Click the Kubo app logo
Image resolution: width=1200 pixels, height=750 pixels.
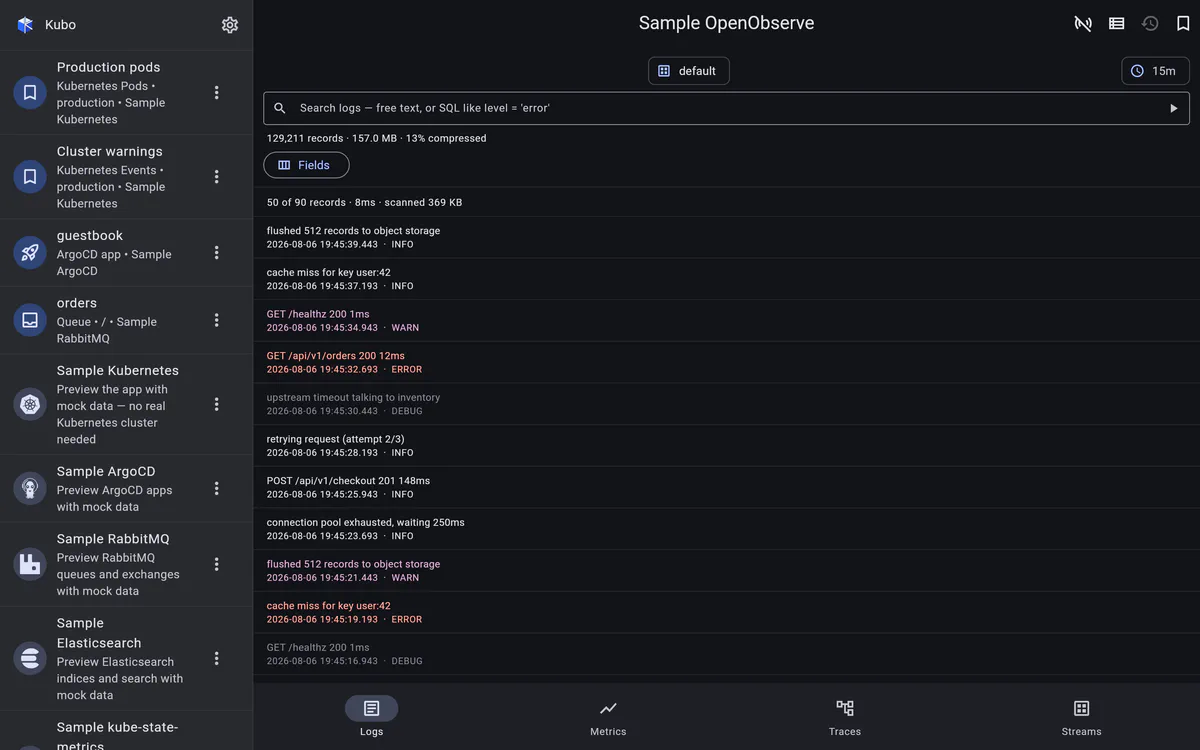click(26, 25)
